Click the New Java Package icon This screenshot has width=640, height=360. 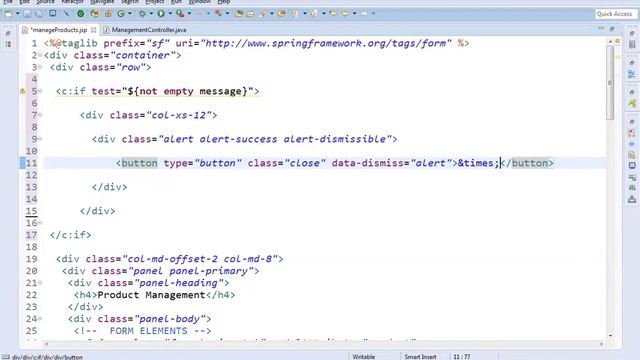(x=109, y=14)
